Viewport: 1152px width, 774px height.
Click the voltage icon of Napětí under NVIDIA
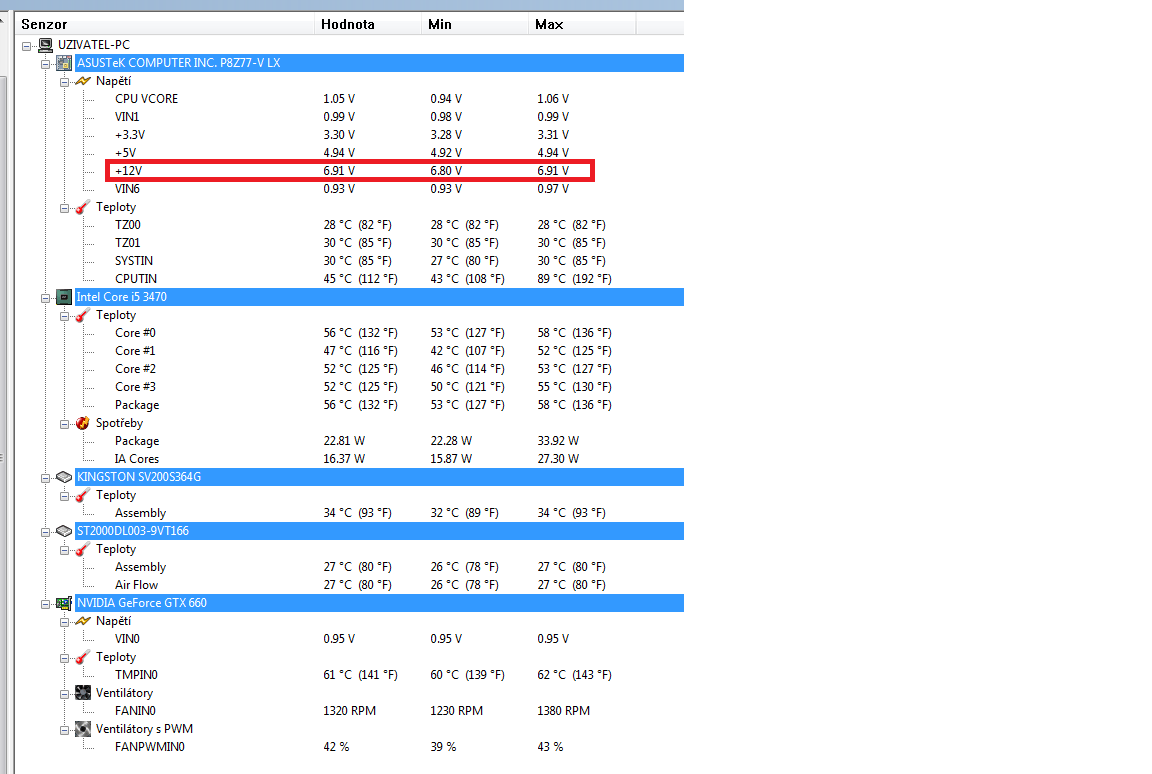pos(83,621)
